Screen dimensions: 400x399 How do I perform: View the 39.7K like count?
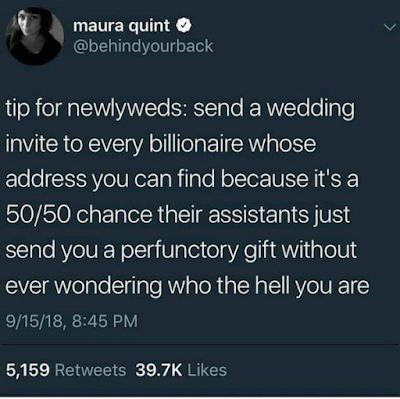tap(159, 370)
